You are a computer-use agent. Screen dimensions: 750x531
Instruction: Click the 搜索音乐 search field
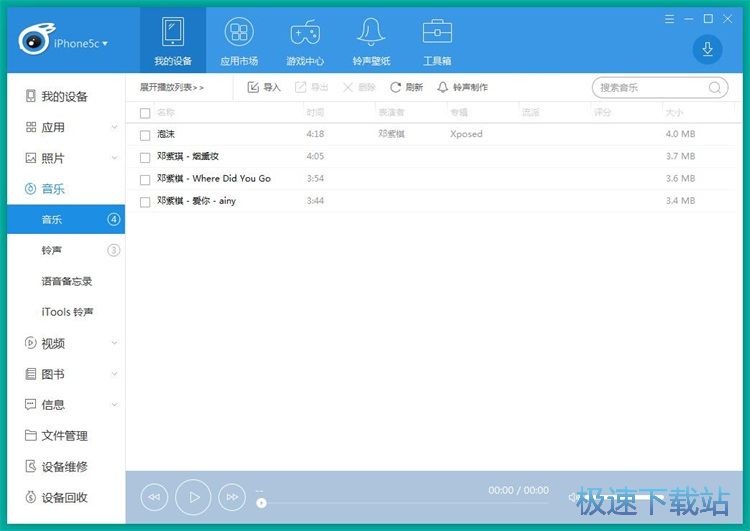pyautogui.click(x=660, y=88)
